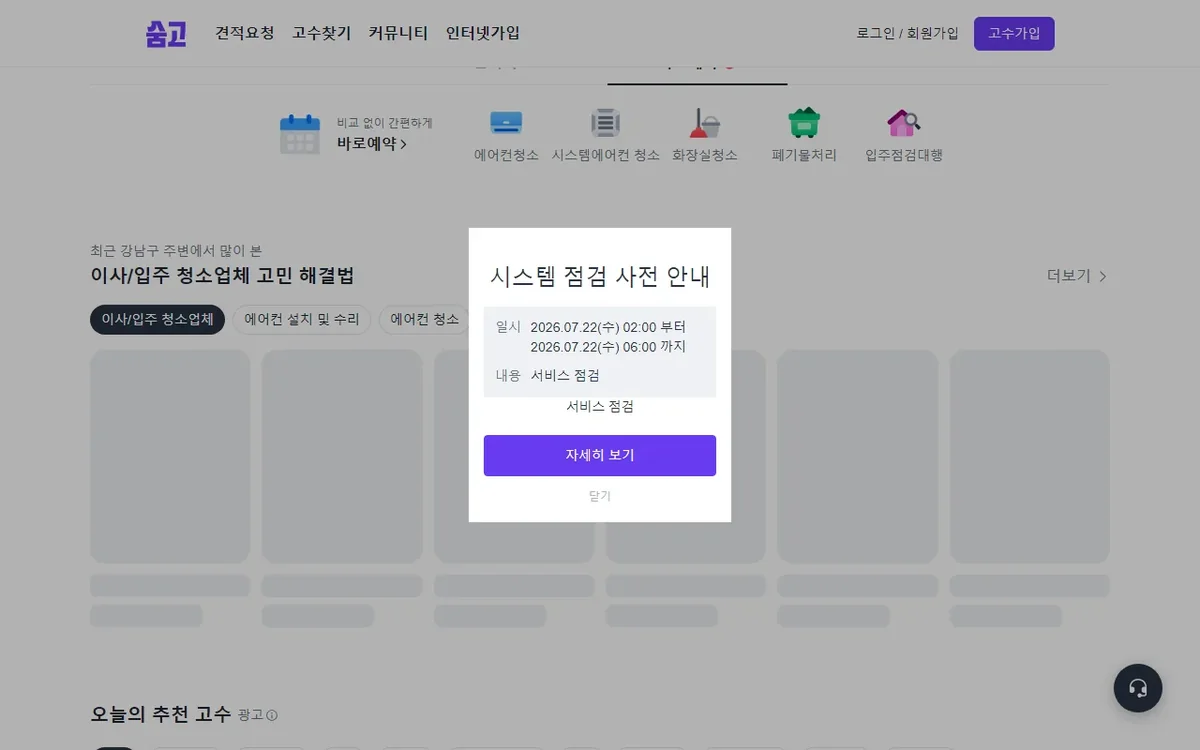Screen dimensions: 1200x750
Task: Open 인터넷가입 in the top menu
Action: [483, 33]
